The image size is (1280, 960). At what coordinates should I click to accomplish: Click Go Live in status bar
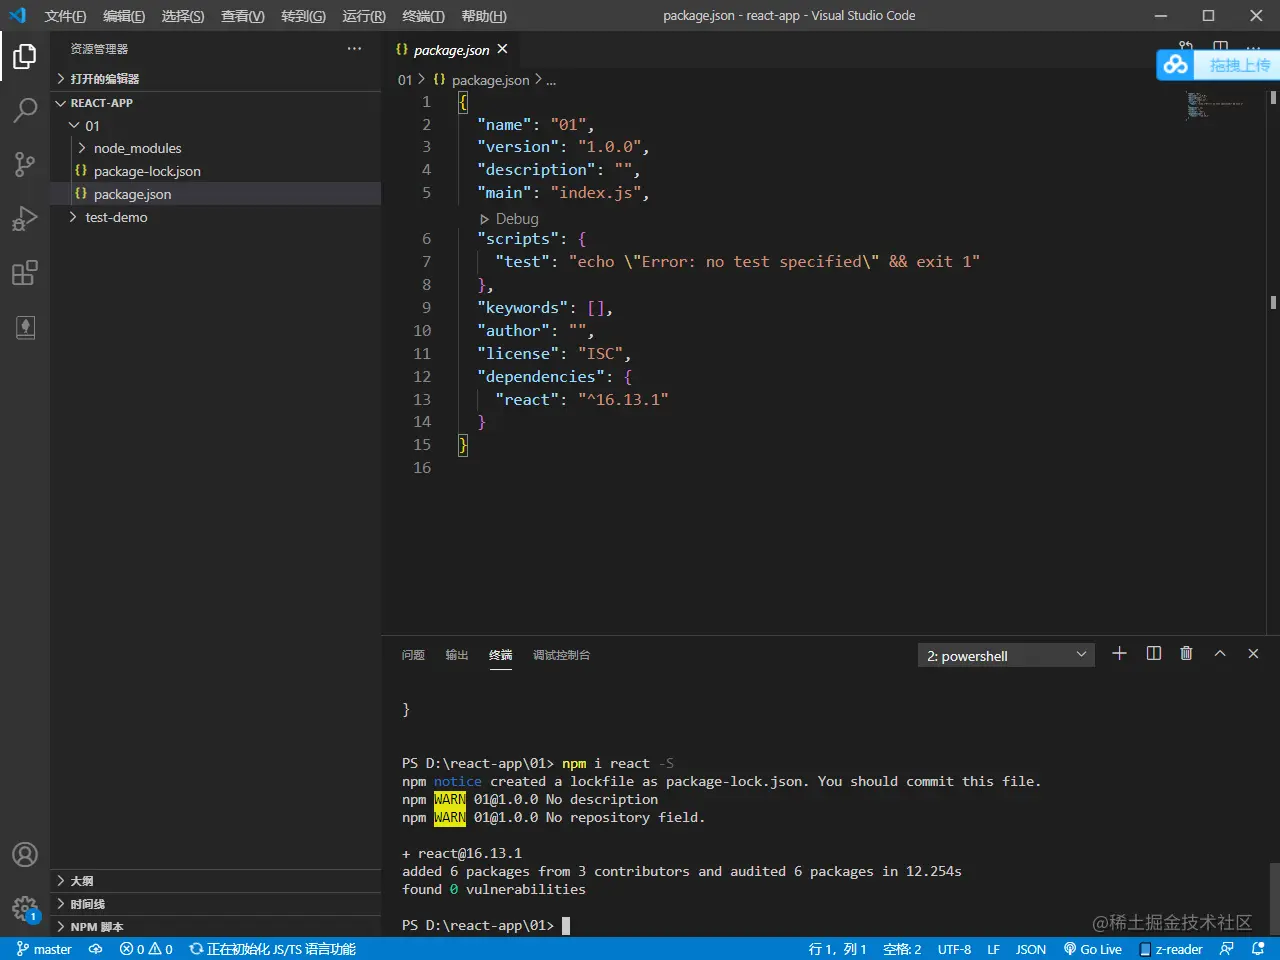tap(1093, 949)
